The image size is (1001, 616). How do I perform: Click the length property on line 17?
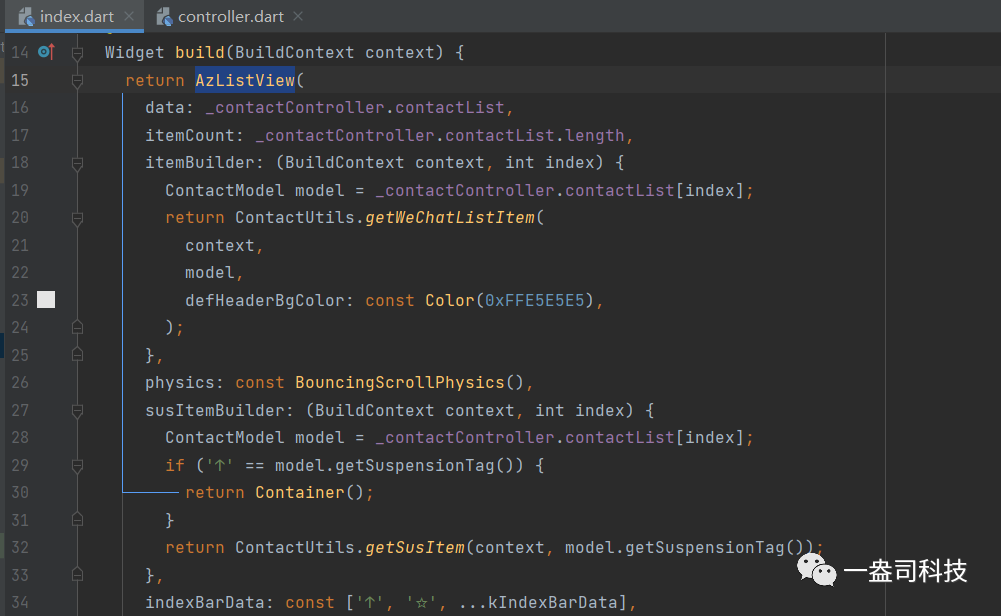coord(595,135)
